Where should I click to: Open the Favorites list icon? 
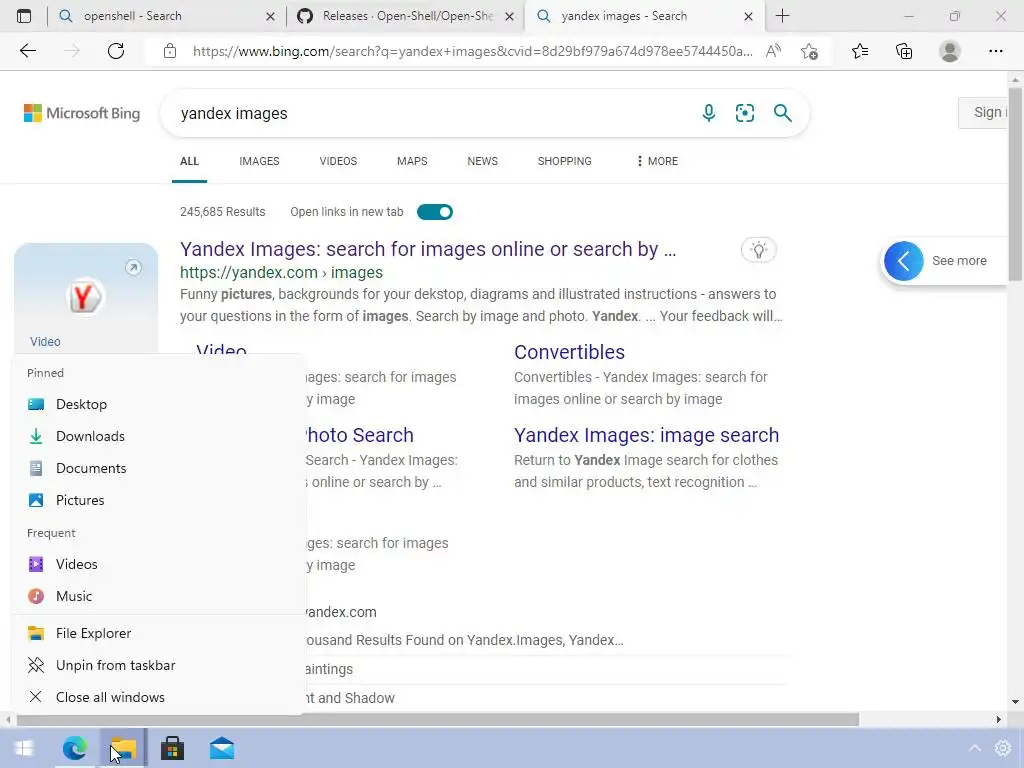860,51
